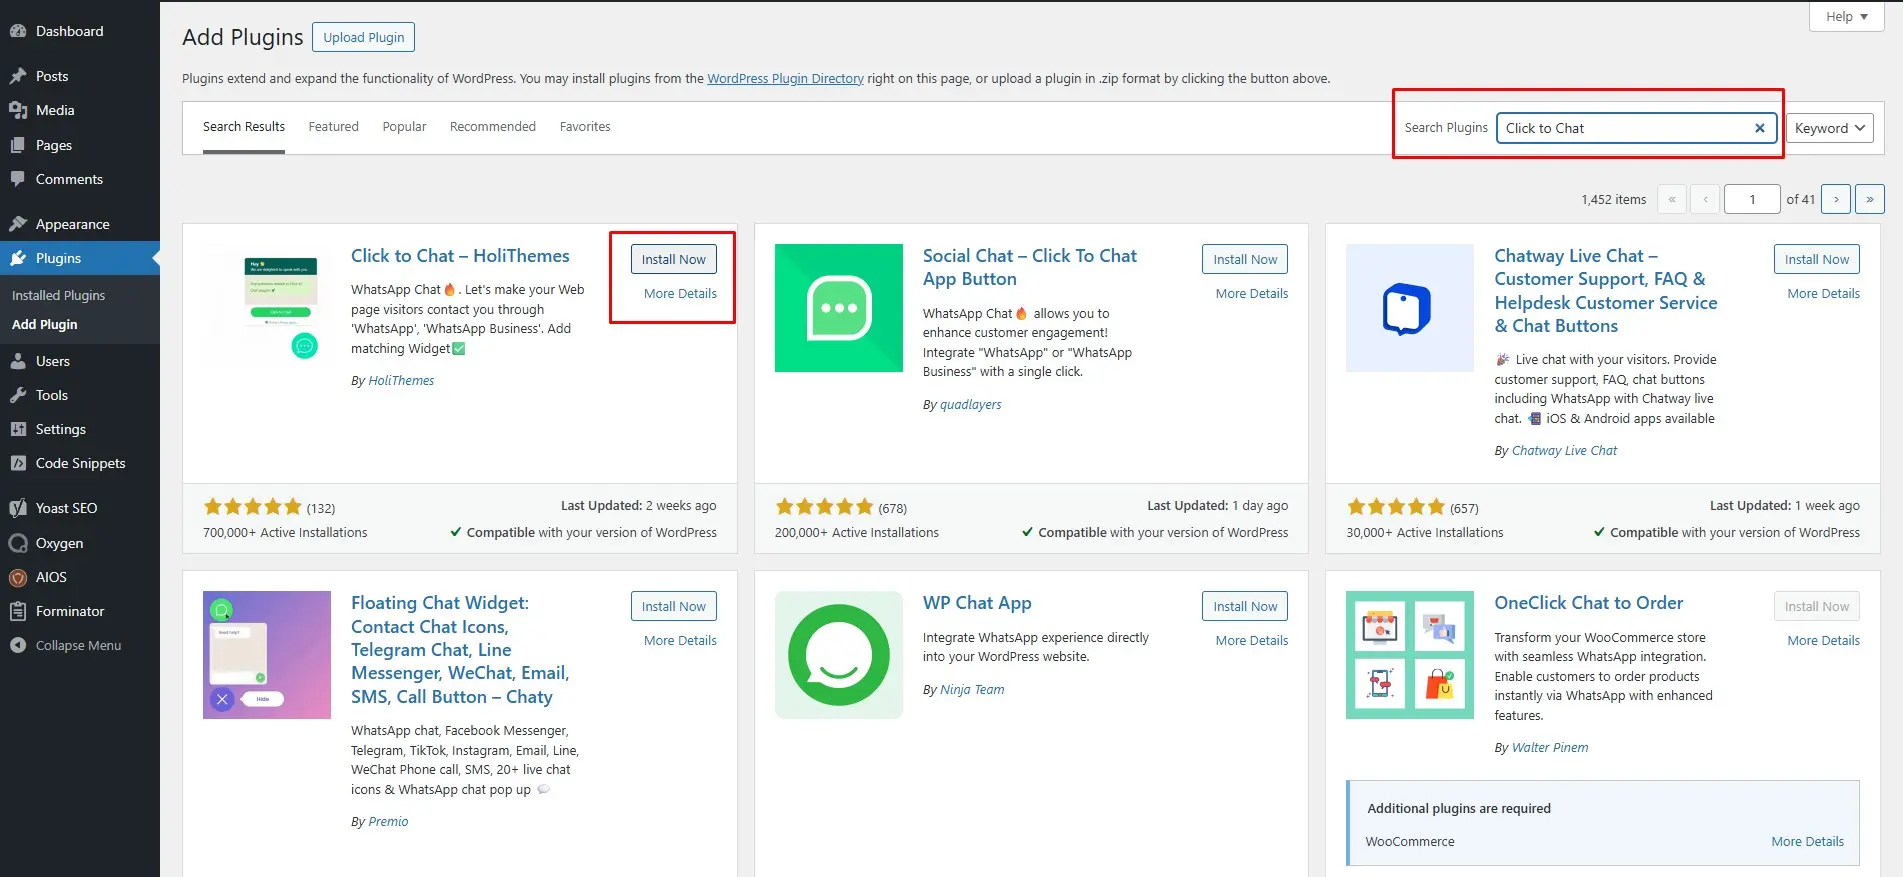Open More Details for WP Chat App
Viewport: 1903px width, 877px height.
click(1252, 640)
